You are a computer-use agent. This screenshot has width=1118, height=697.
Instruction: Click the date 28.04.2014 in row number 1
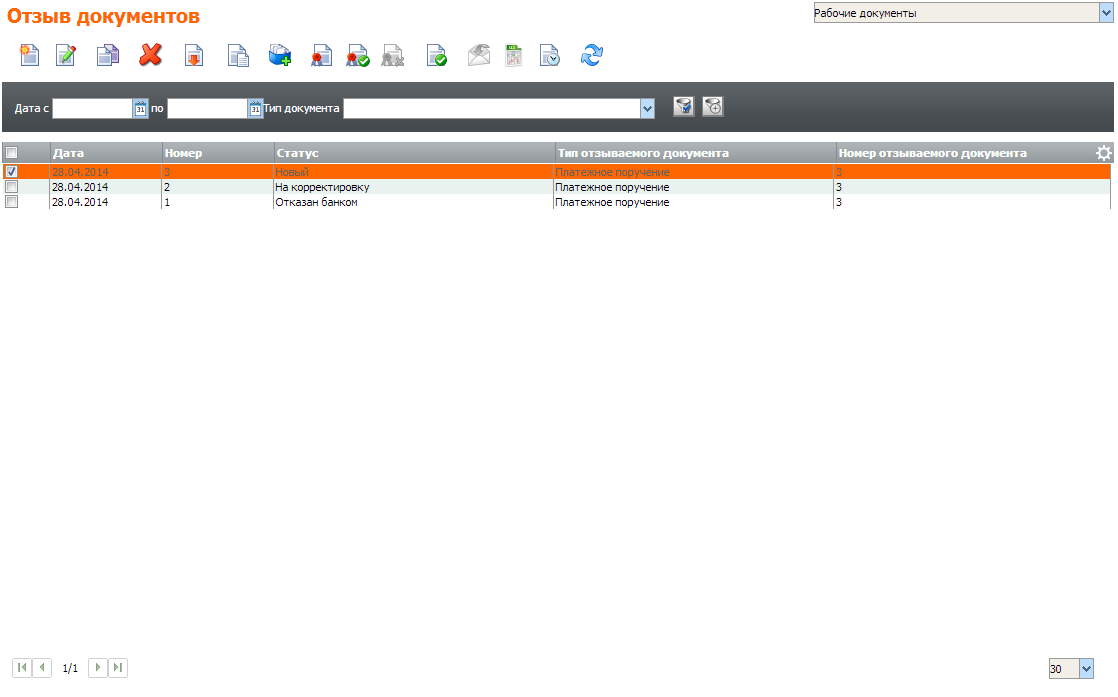click(x=80, y=202)
